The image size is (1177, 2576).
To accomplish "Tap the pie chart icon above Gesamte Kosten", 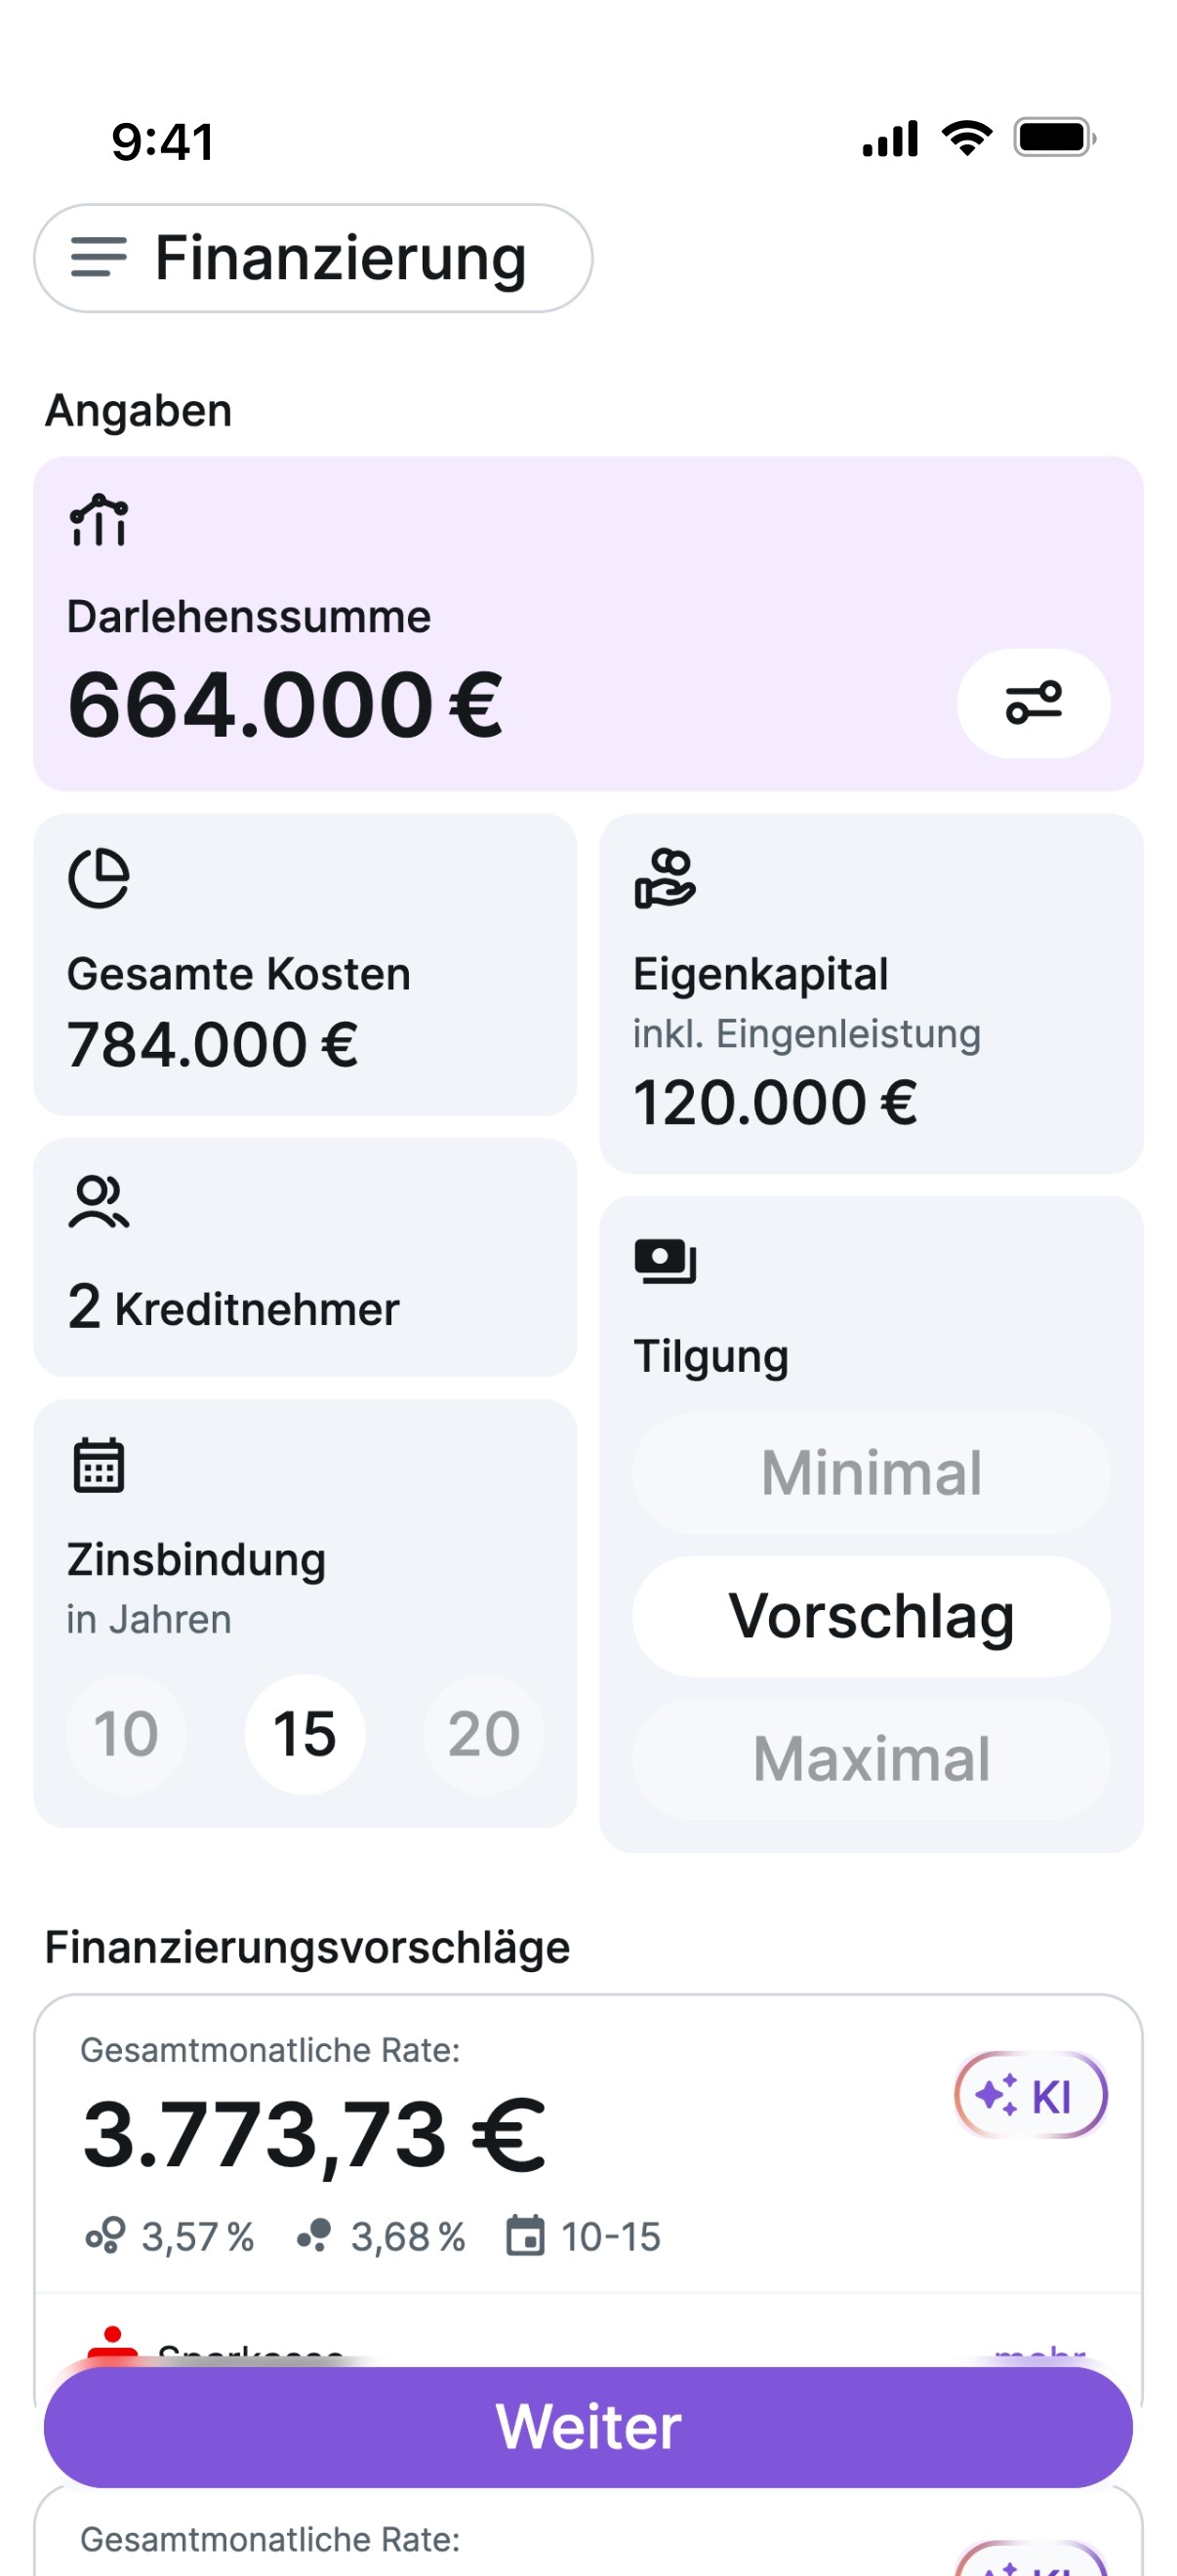I will [x=98, y=878].
